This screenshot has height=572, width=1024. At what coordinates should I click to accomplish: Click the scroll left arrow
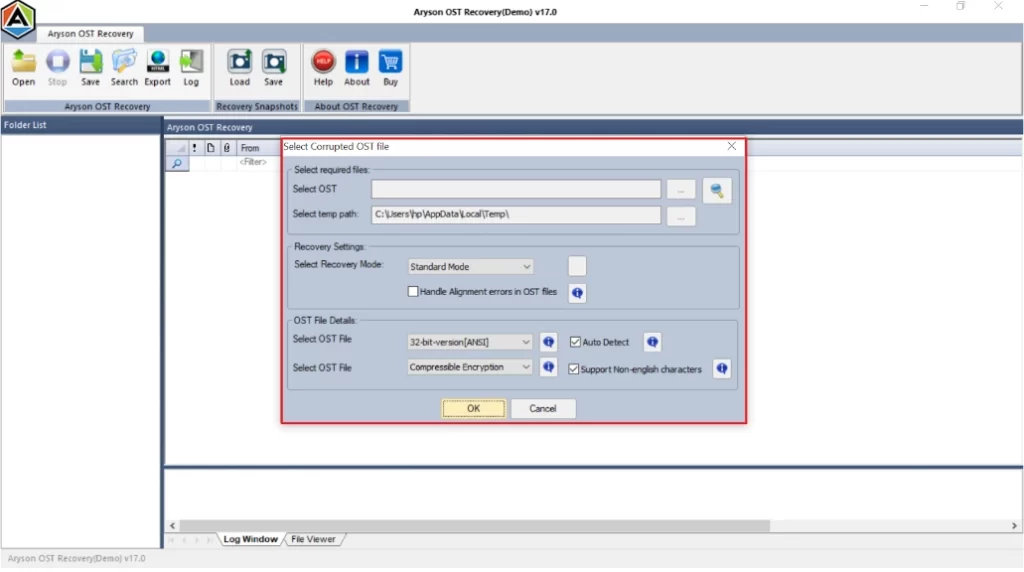(172, 526)
